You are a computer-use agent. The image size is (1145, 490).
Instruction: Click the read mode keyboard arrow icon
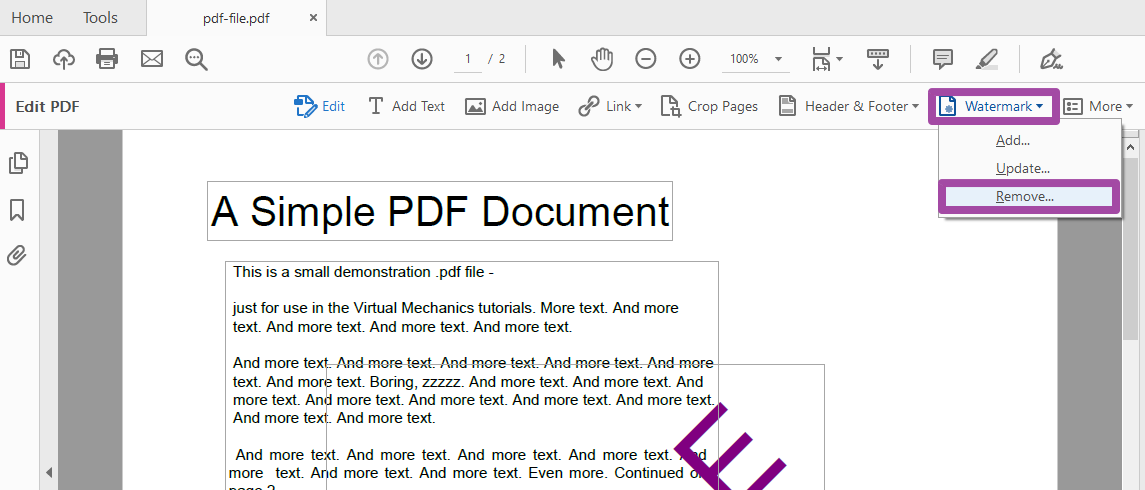(x=878, y=58)
